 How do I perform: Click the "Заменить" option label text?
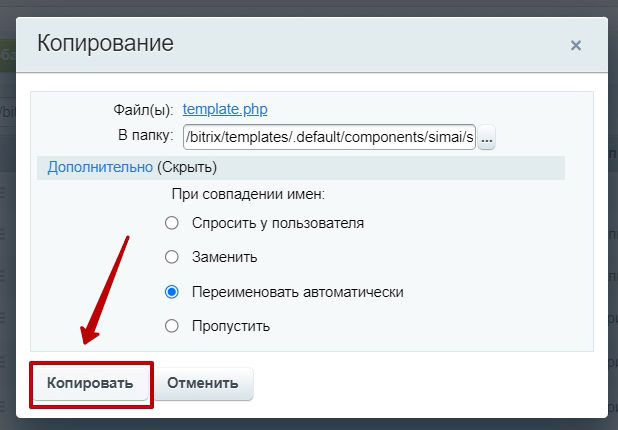tap(225, 257)
